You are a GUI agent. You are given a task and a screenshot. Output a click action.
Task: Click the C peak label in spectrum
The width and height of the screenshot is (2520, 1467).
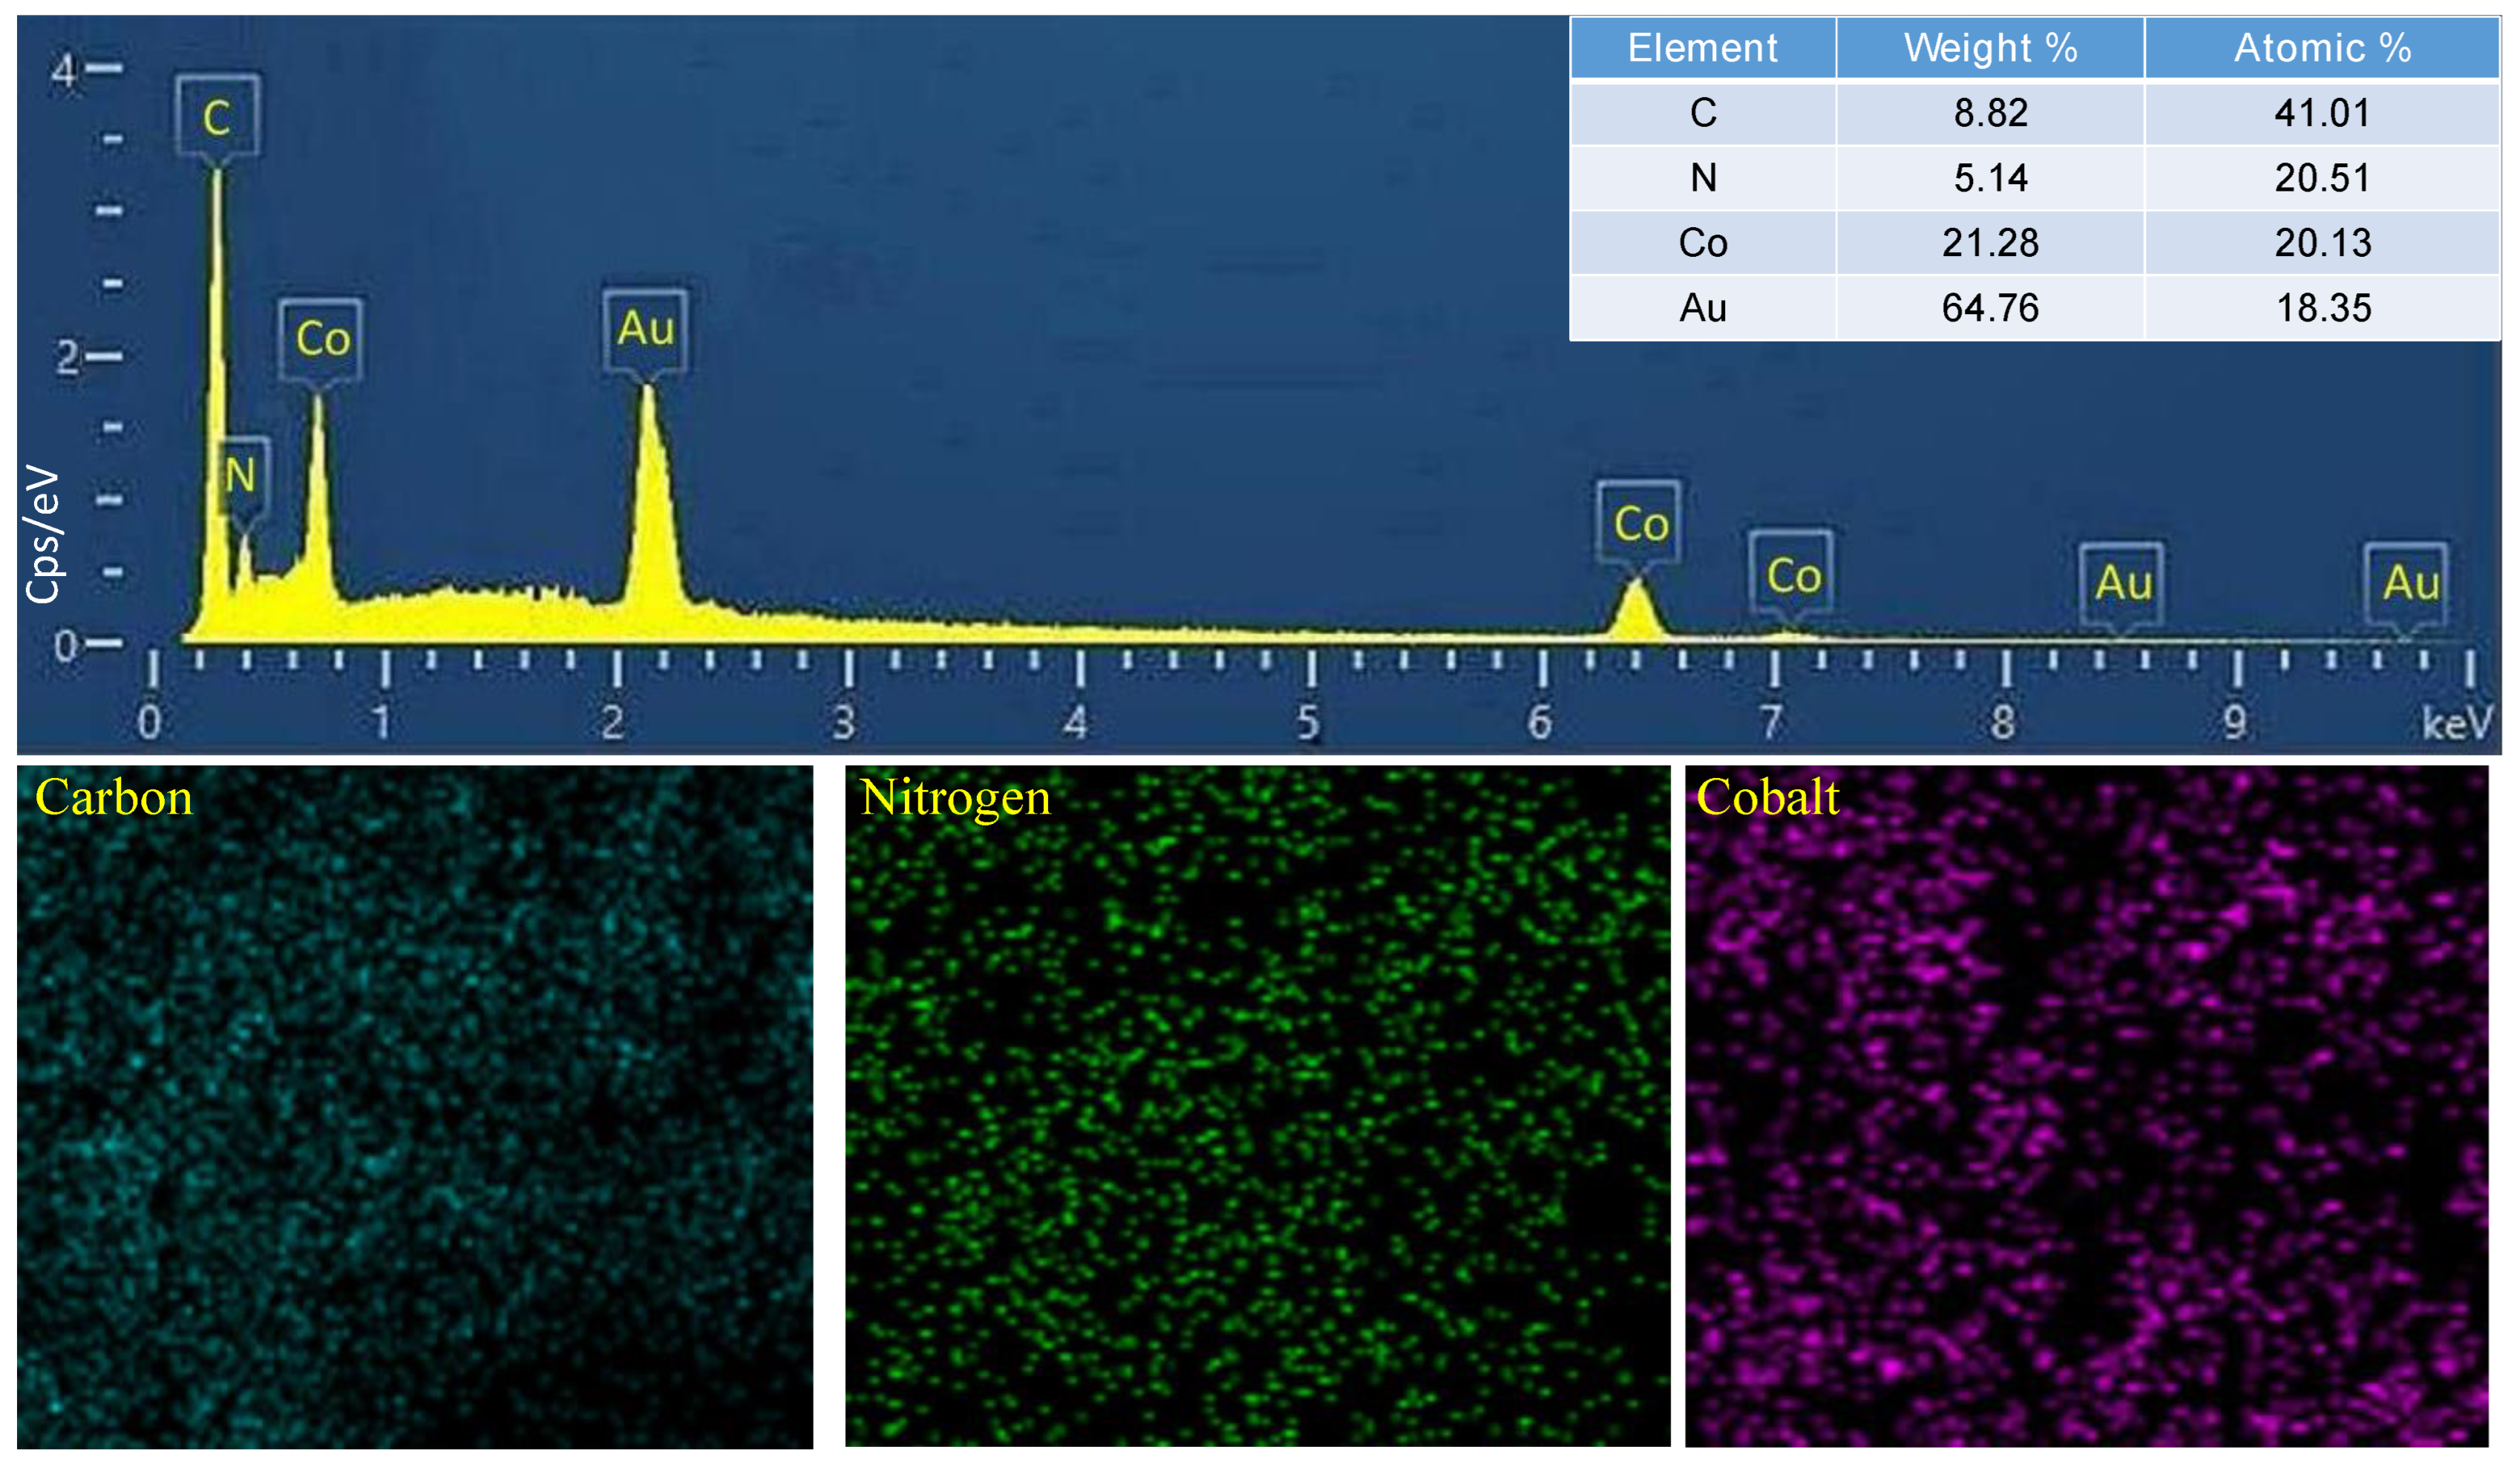(217, 116)
